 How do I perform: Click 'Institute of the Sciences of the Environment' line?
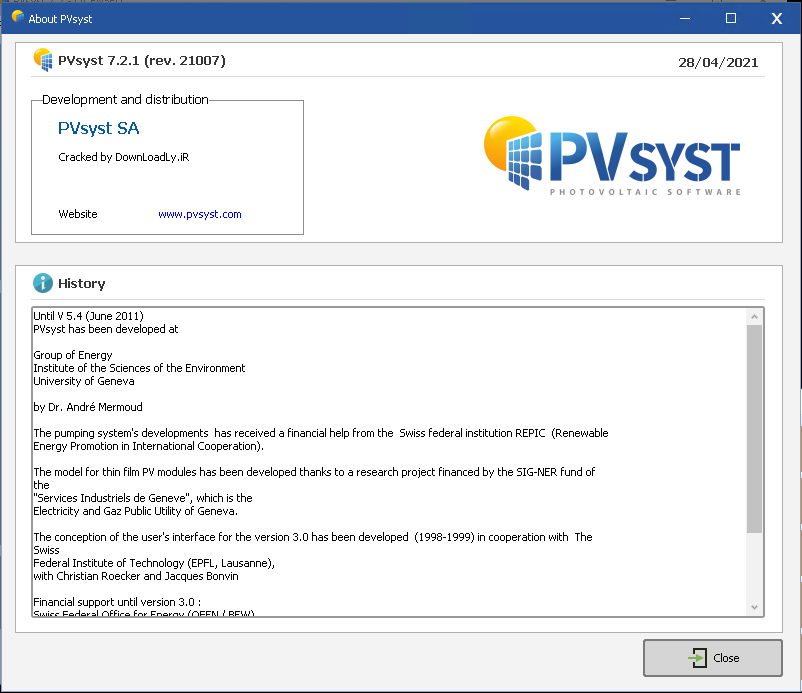click(139, 368)
